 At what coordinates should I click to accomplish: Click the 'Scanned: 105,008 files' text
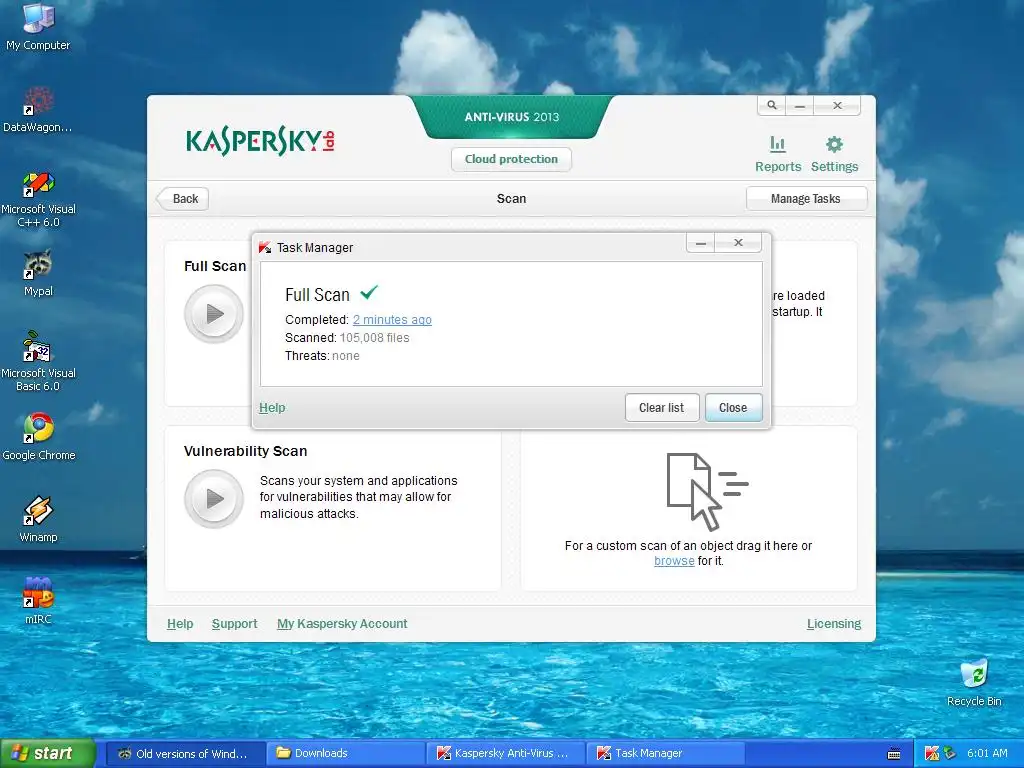click(x=347, y=338)
